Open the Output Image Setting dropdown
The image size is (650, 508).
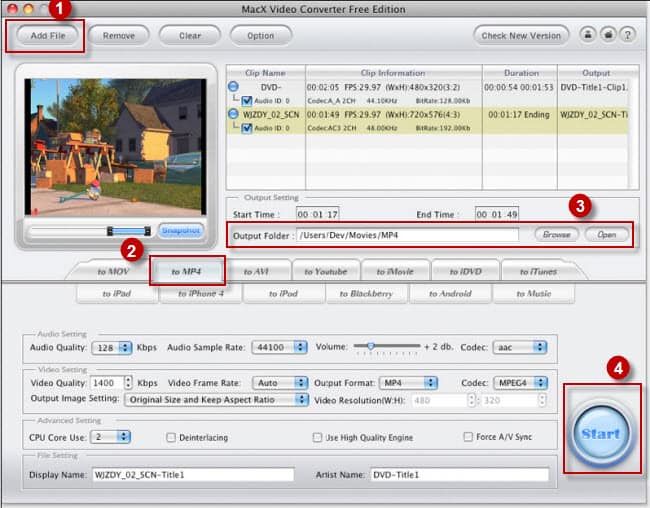coord(216,400)
